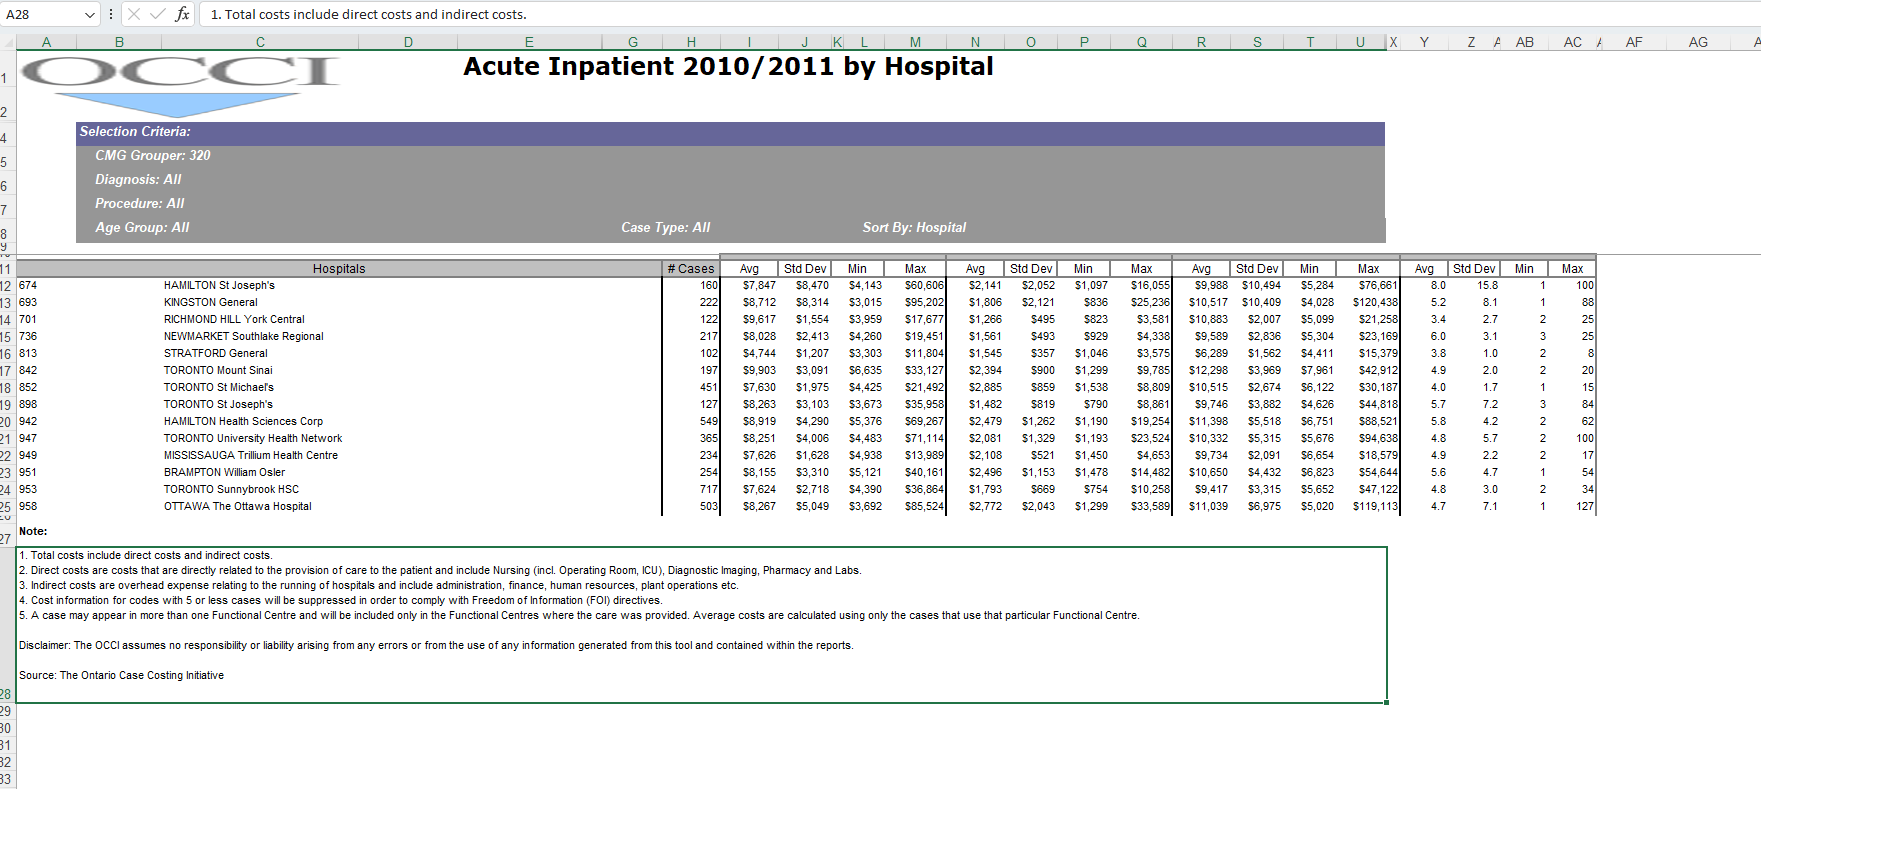Open the Name Box dropdown arrow
Screen dimensions: 1904x856
tap(90, 14)
